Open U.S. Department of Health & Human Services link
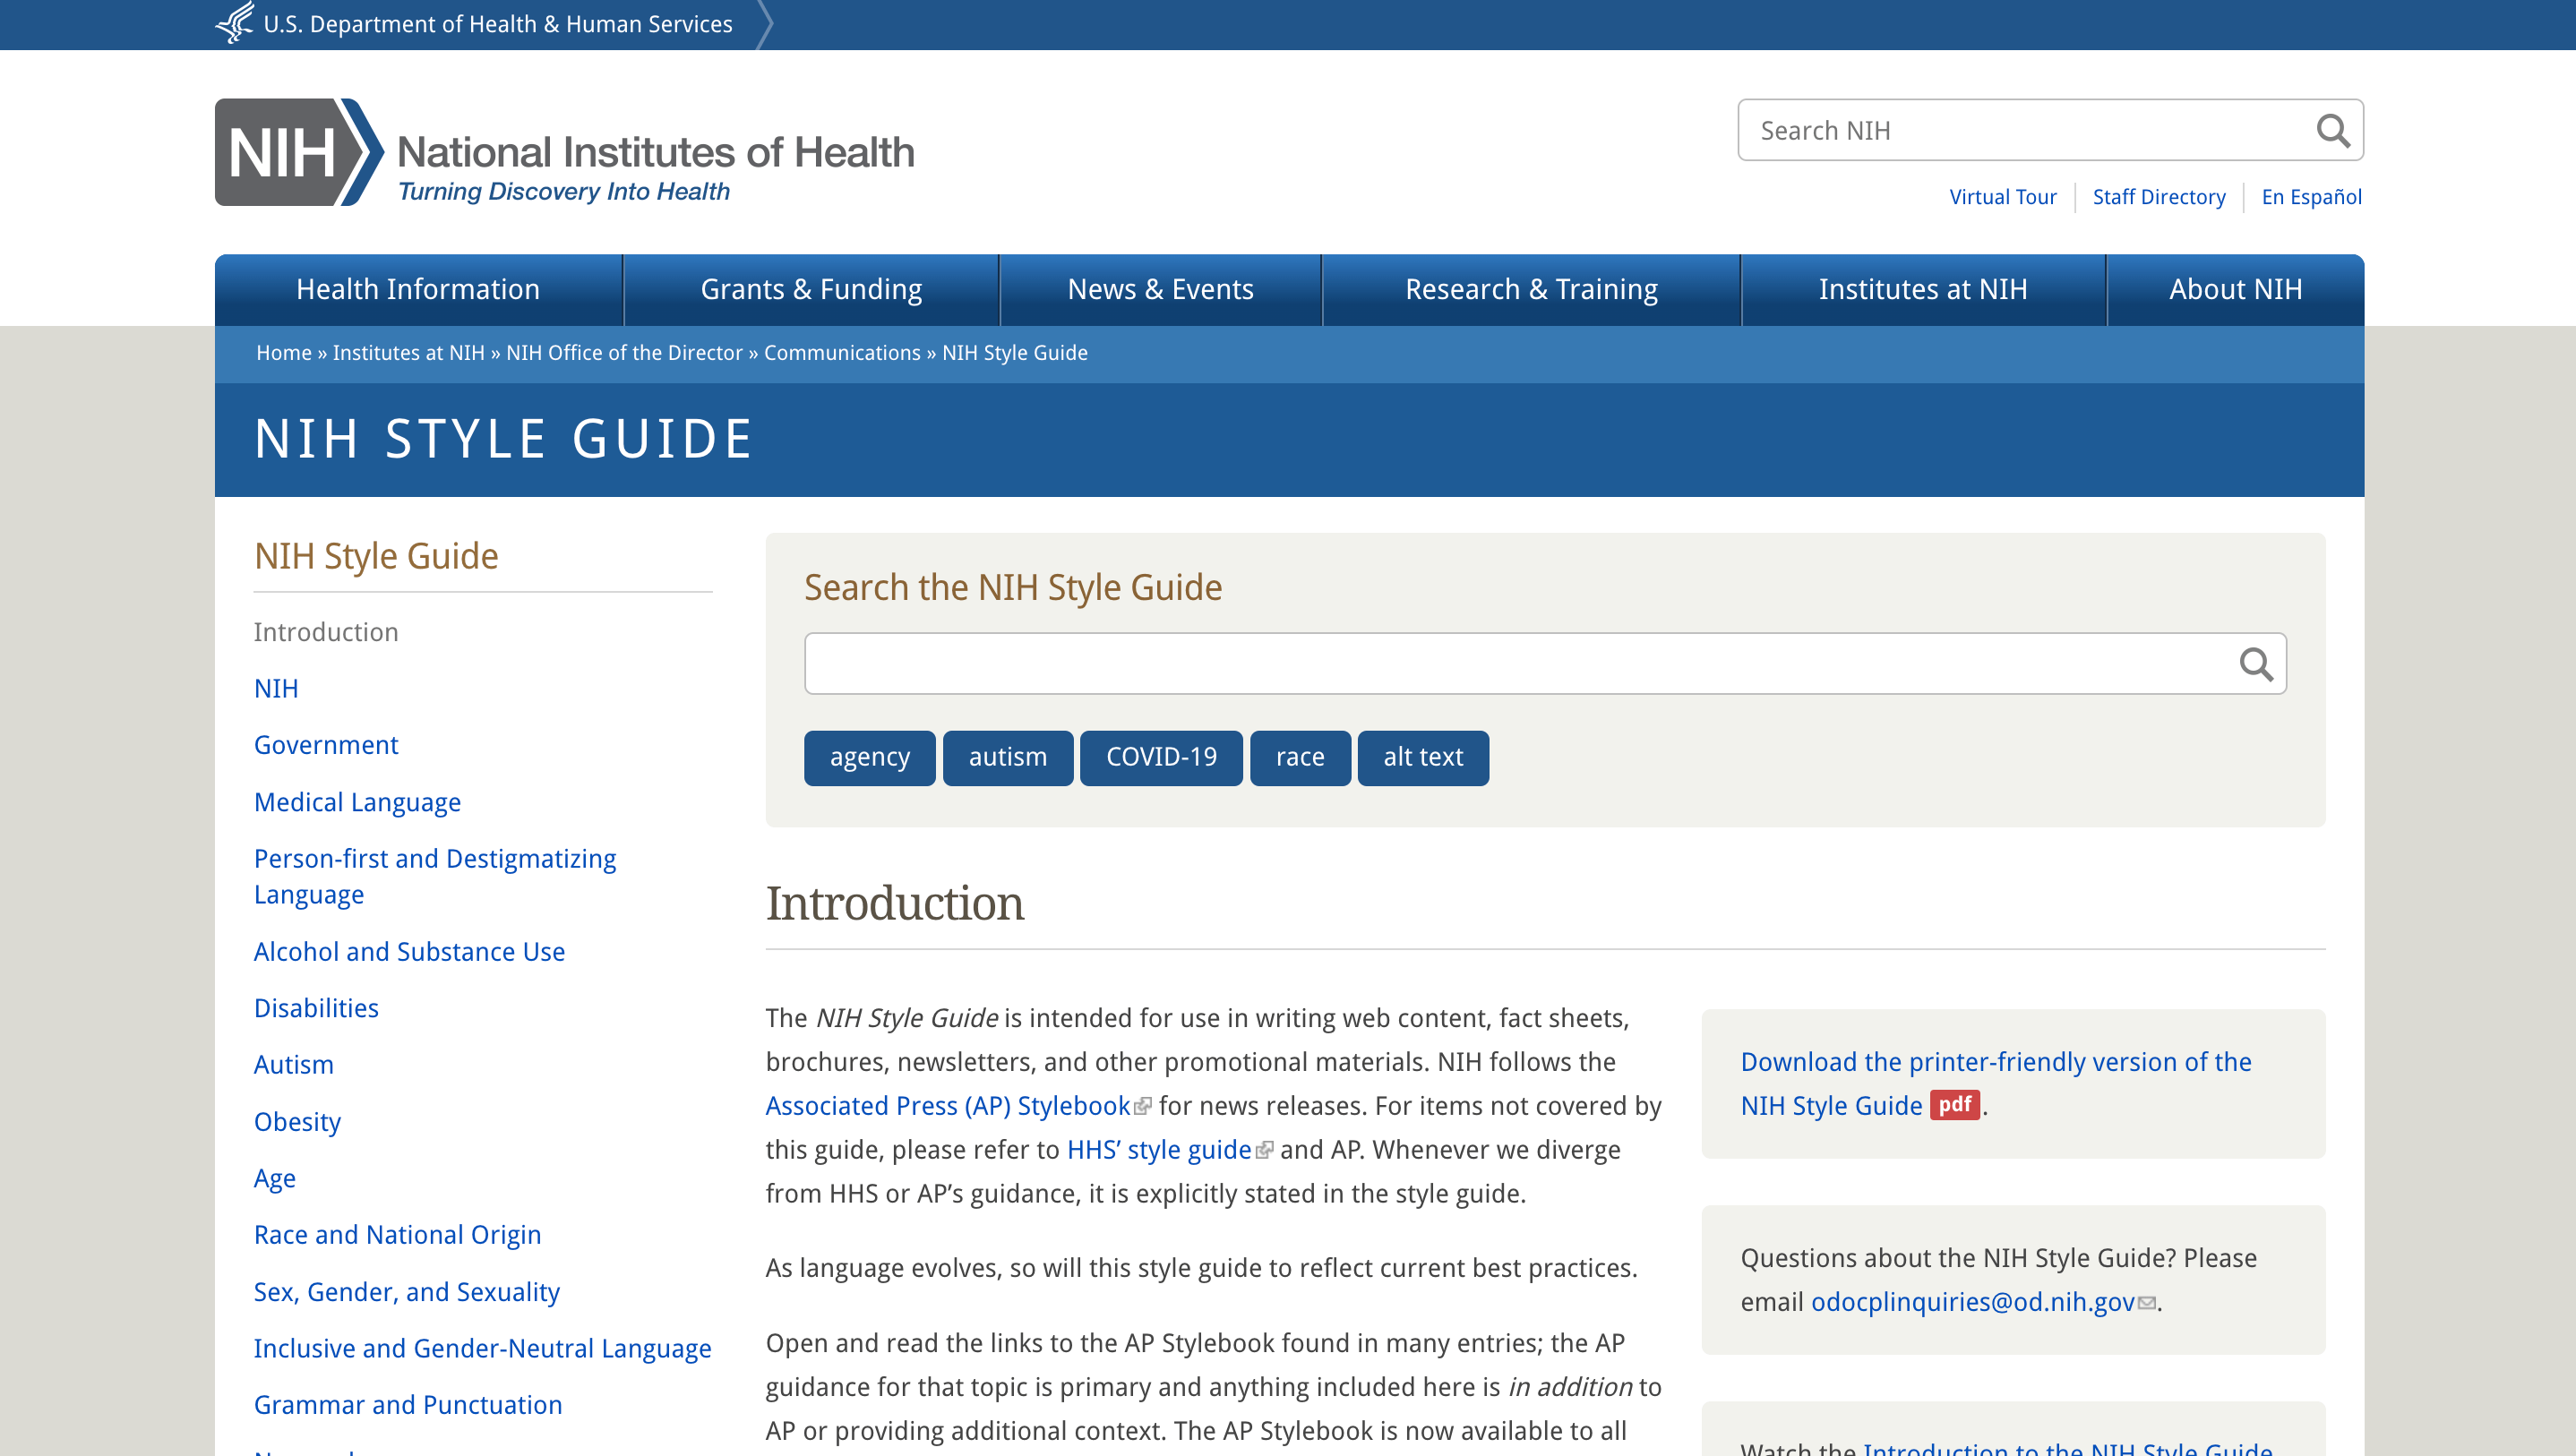2576x1456 pixels. click(x=497, y=24)
